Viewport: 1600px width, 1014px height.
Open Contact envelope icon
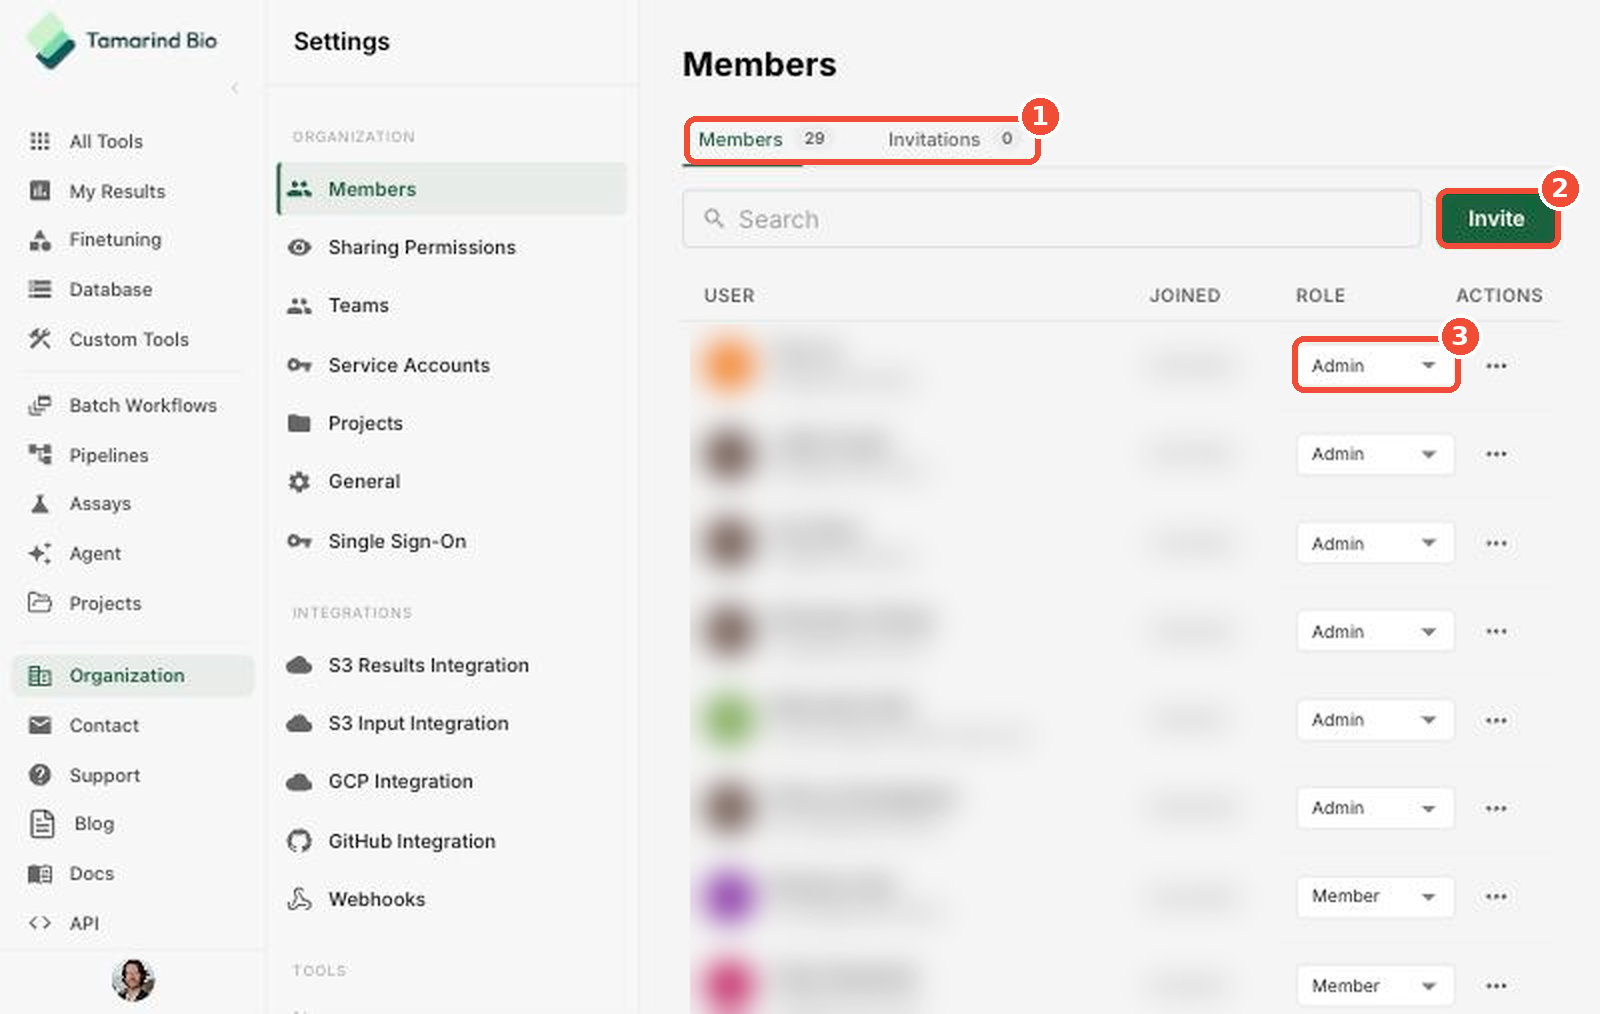click(x=40, y=725)
